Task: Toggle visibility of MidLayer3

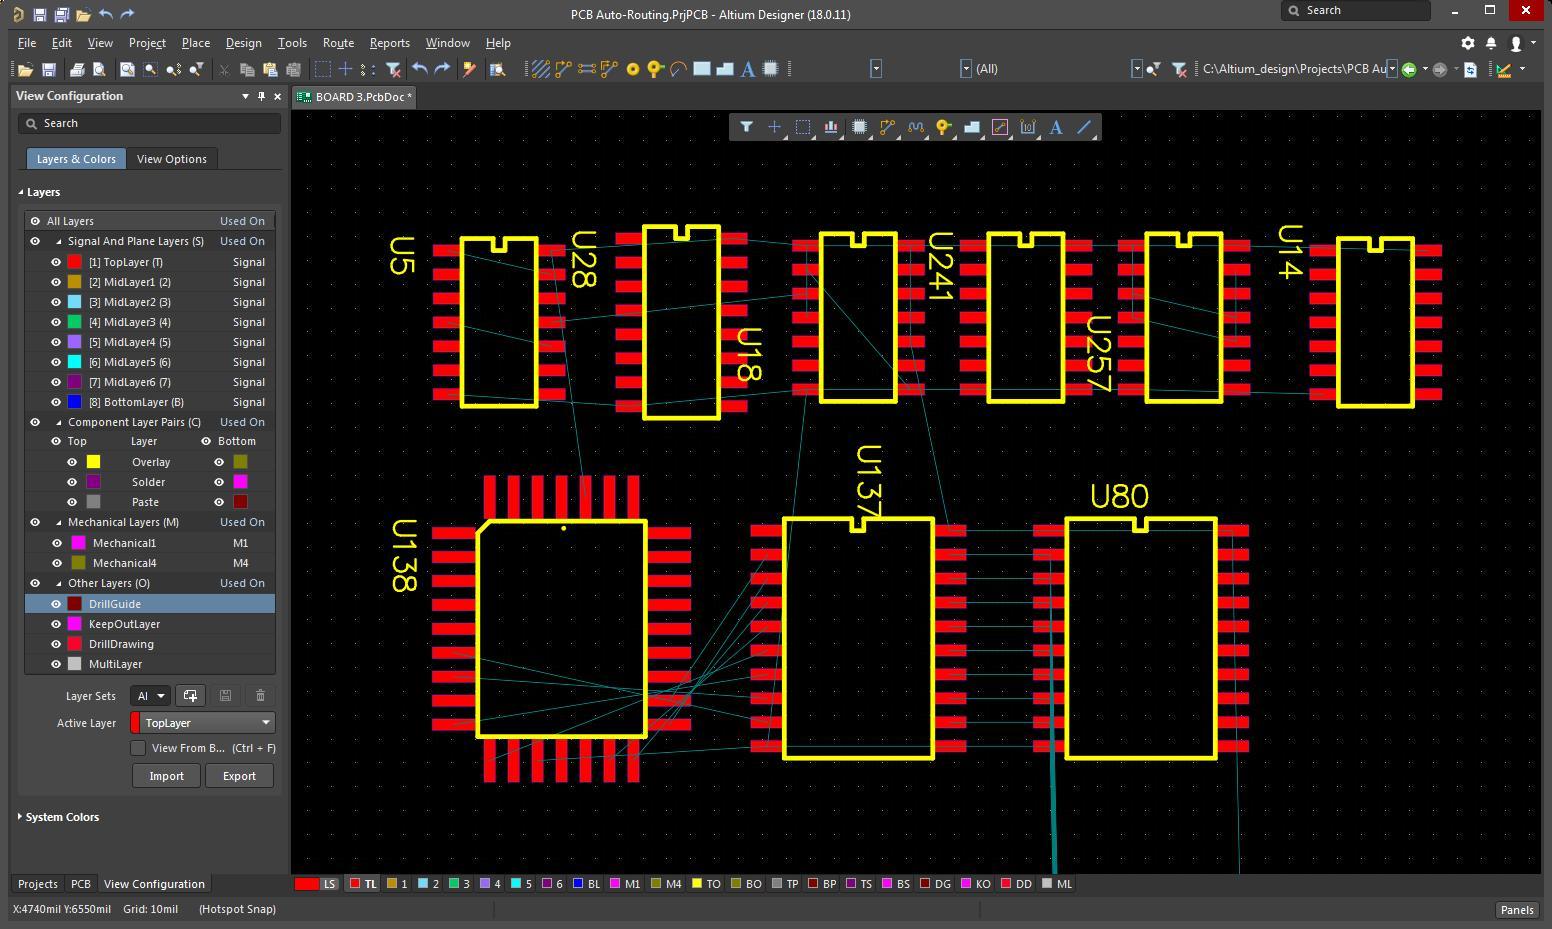Action: (56, 322)
